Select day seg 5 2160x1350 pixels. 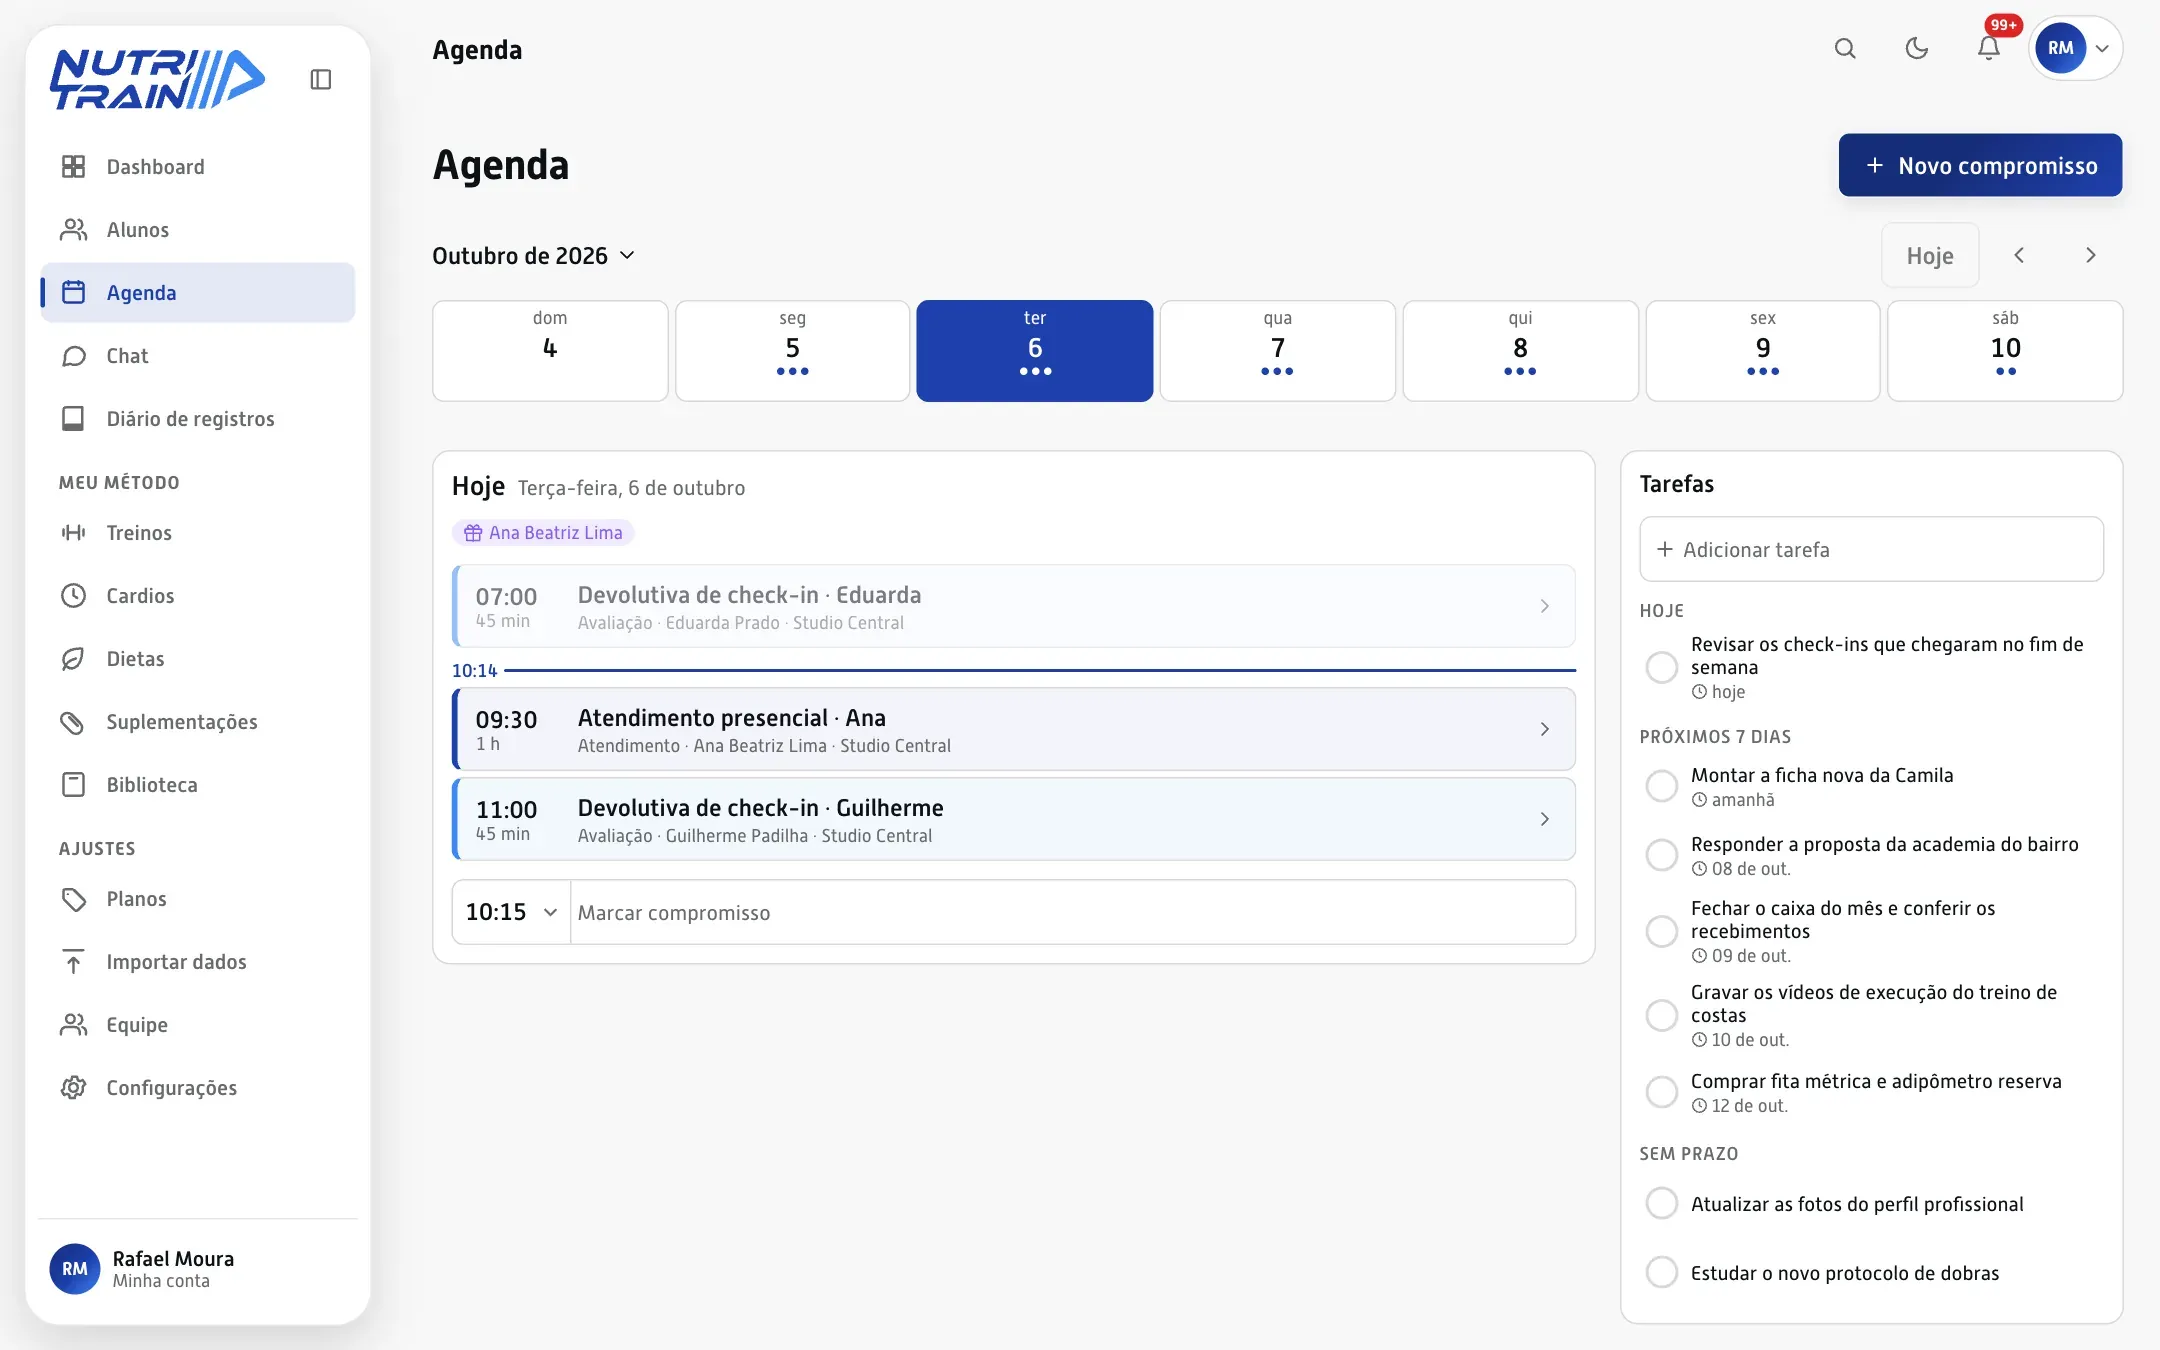coord(792,351)
